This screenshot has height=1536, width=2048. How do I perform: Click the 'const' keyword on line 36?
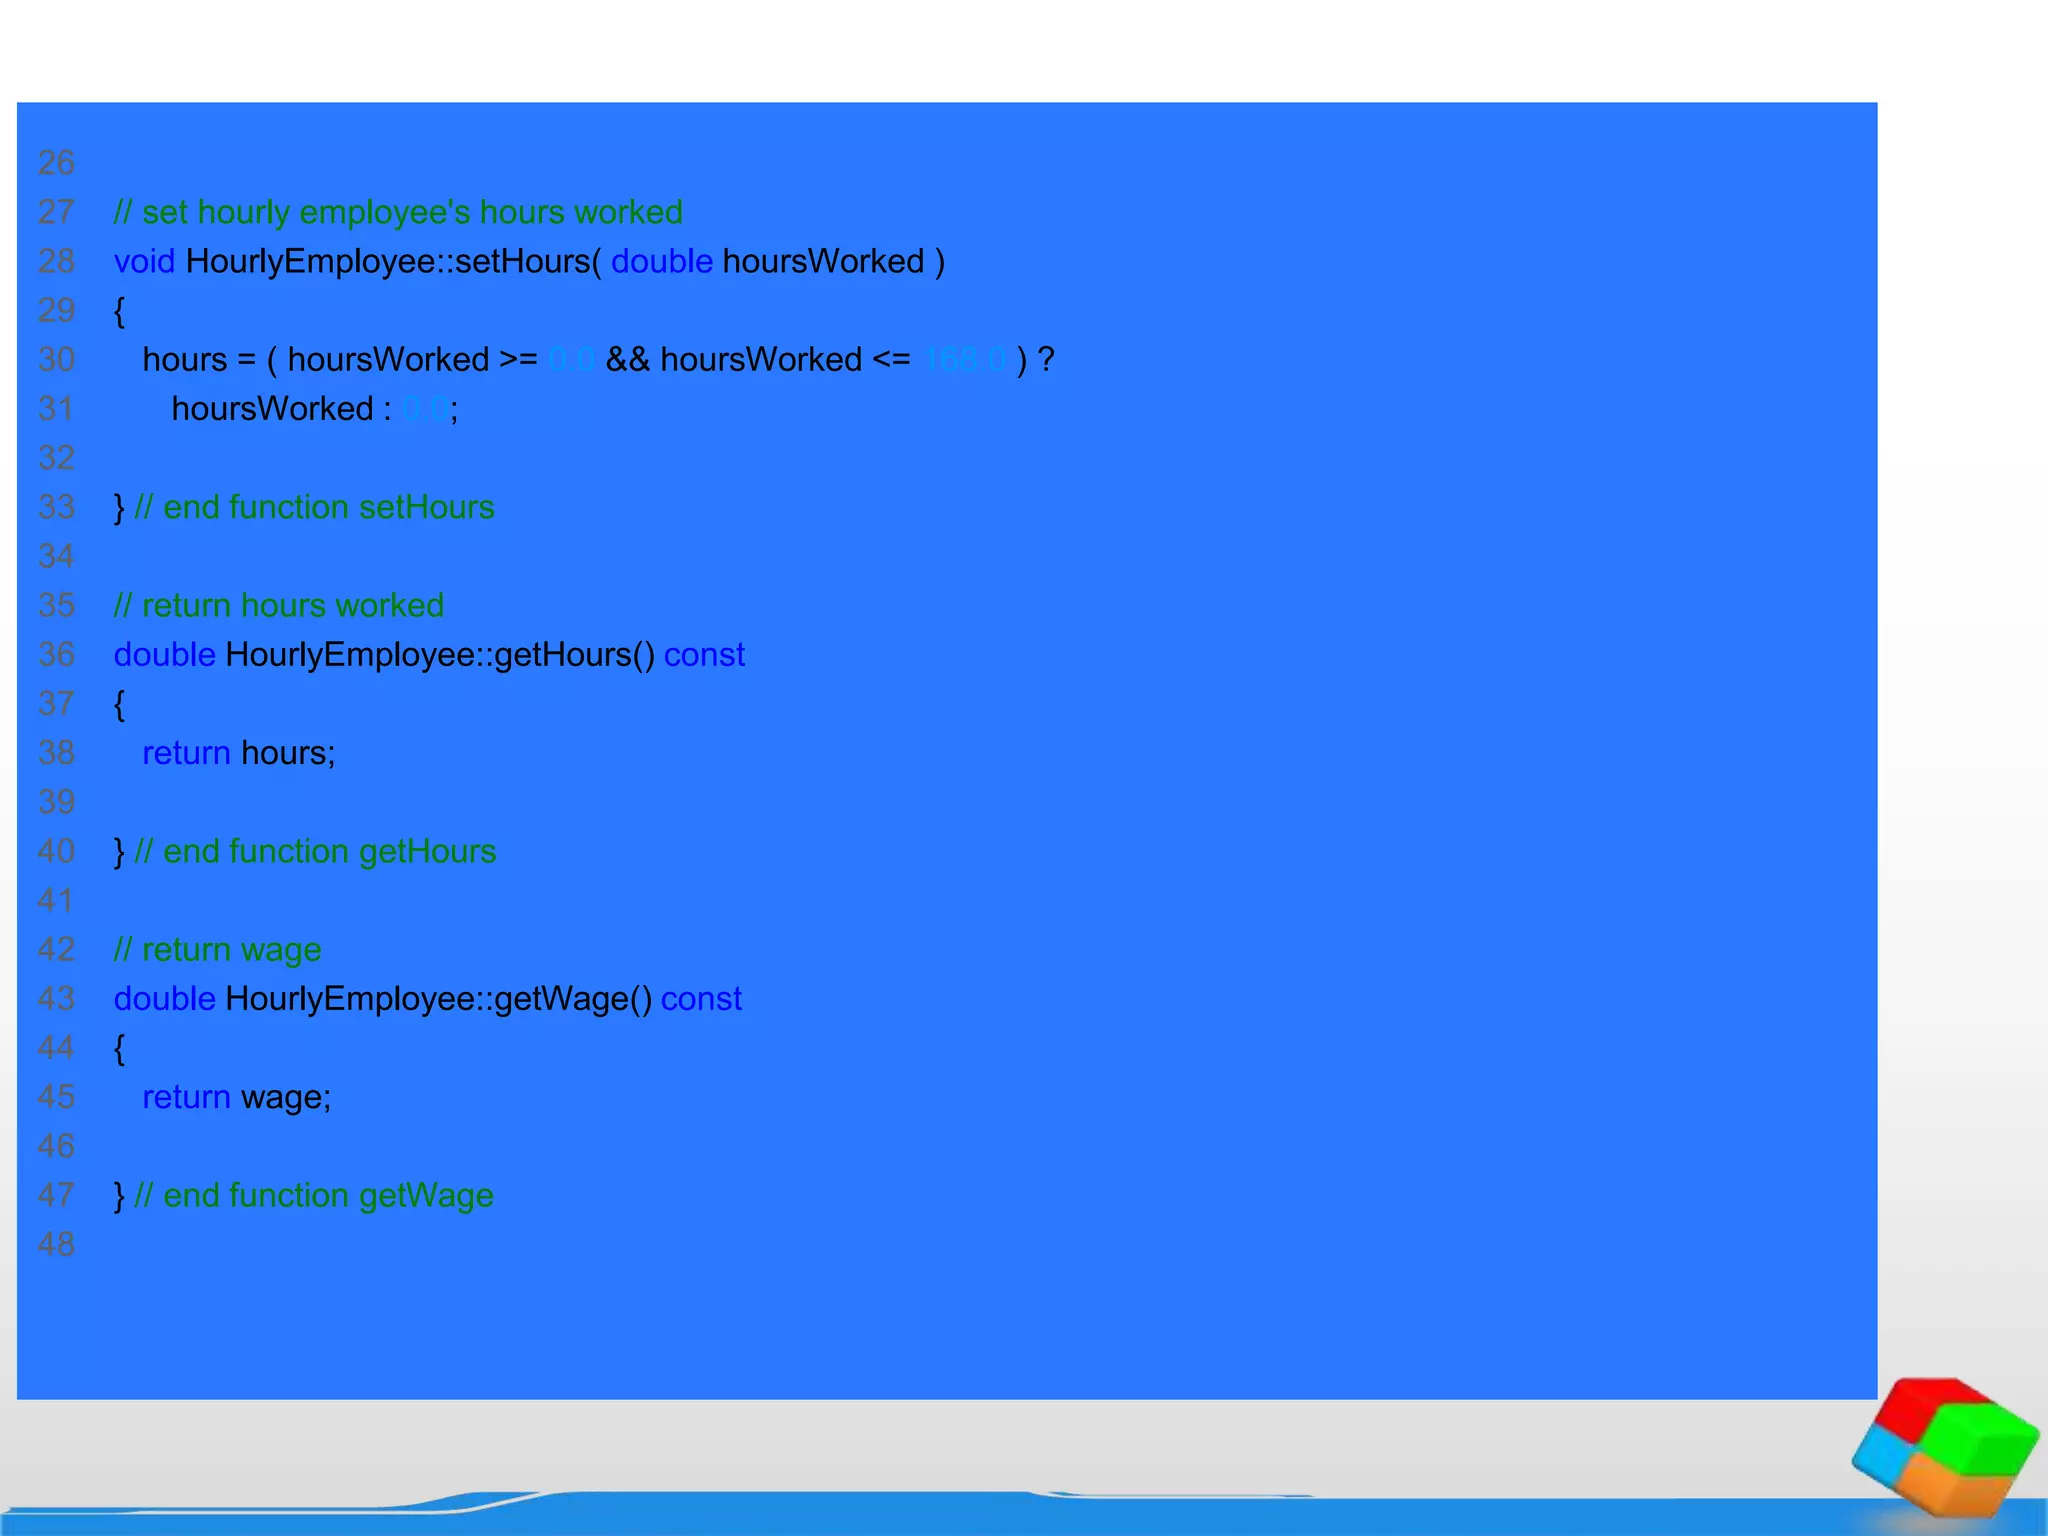coord(704,654)
